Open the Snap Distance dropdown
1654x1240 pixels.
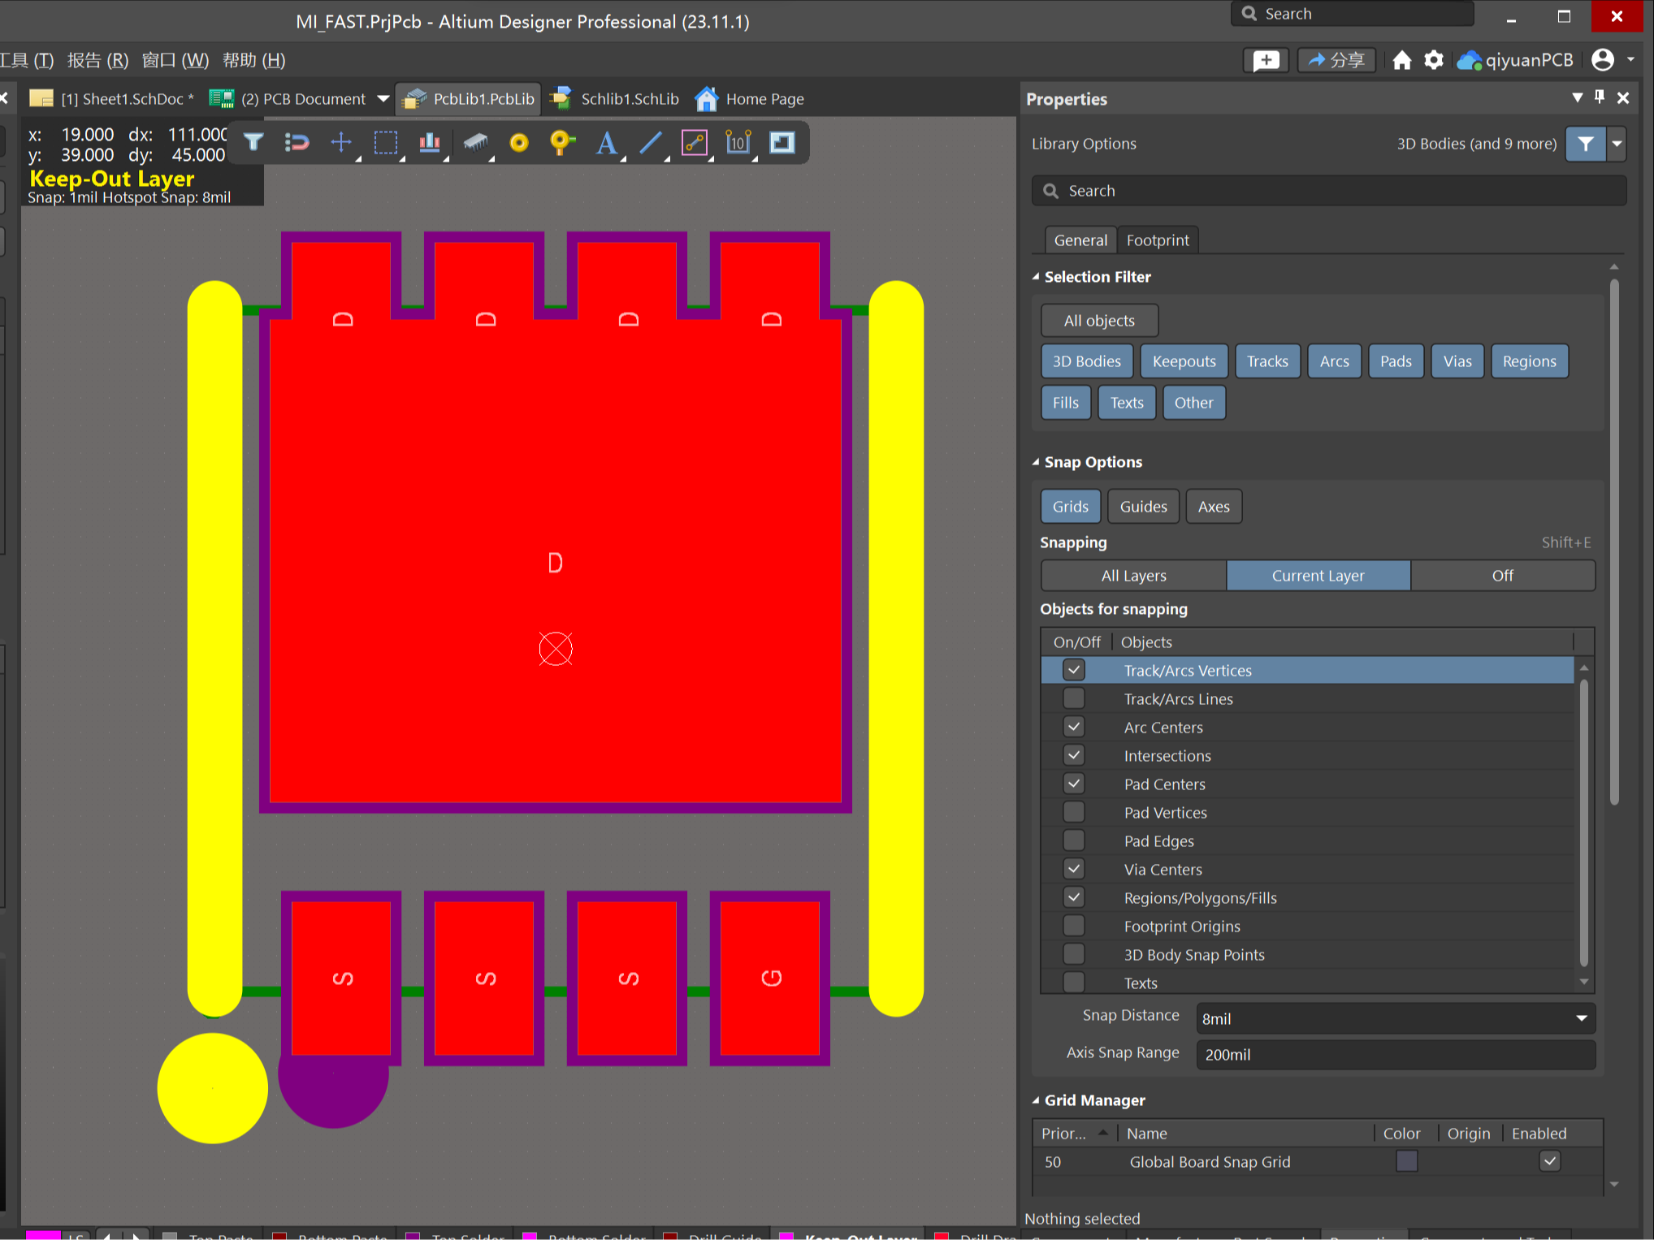coord(1581,1018)
